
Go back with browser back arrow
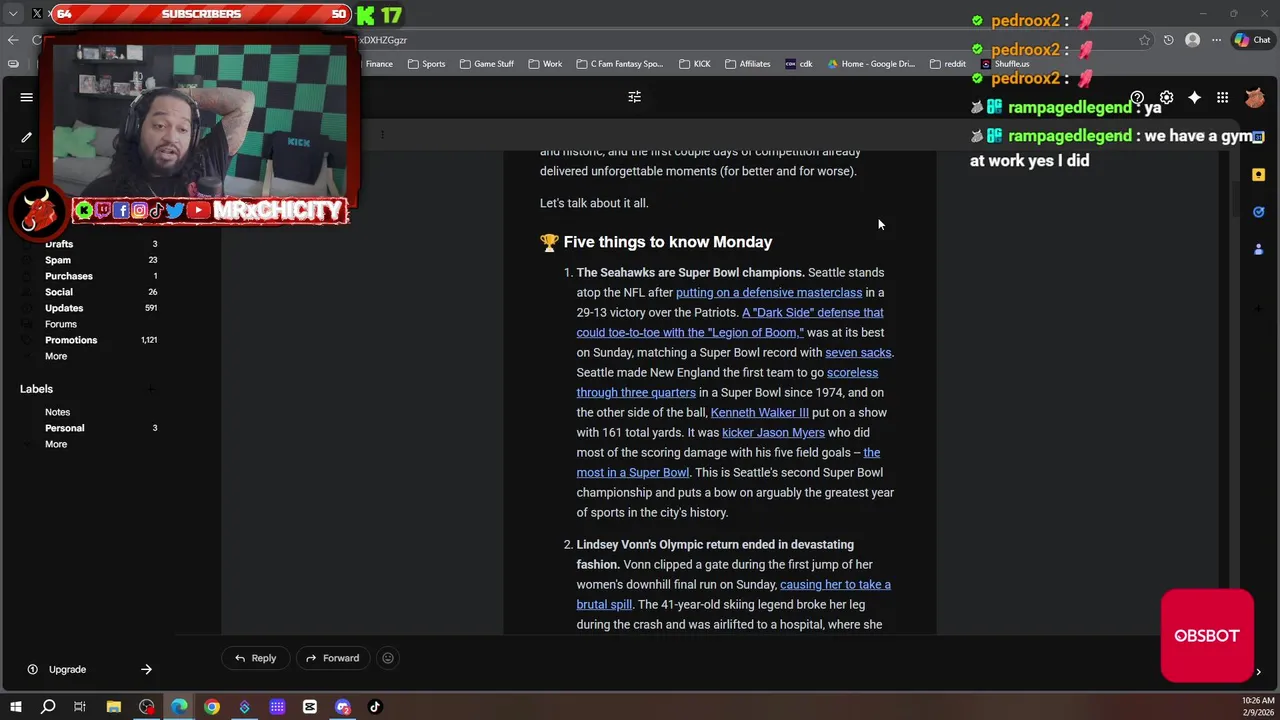[12, 40]
